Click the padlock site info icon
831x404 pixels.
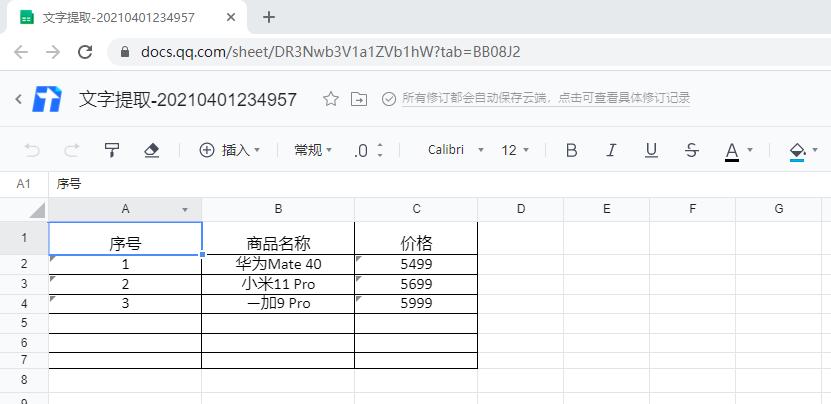125,52
